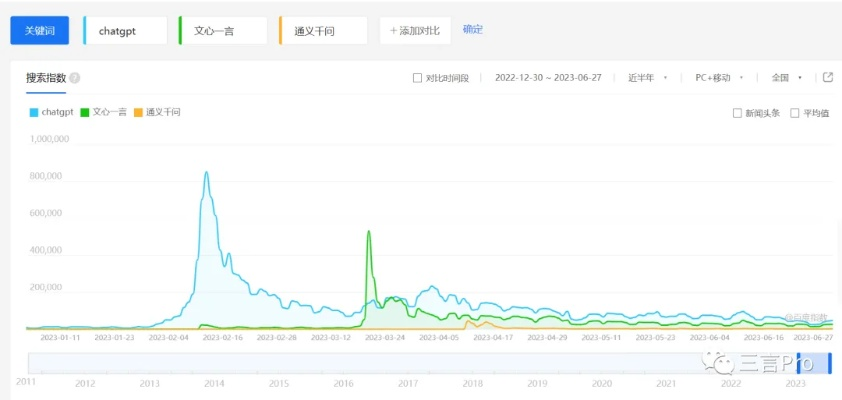
Task: Click the left handle of timeline range
Action: pos(798,363)
